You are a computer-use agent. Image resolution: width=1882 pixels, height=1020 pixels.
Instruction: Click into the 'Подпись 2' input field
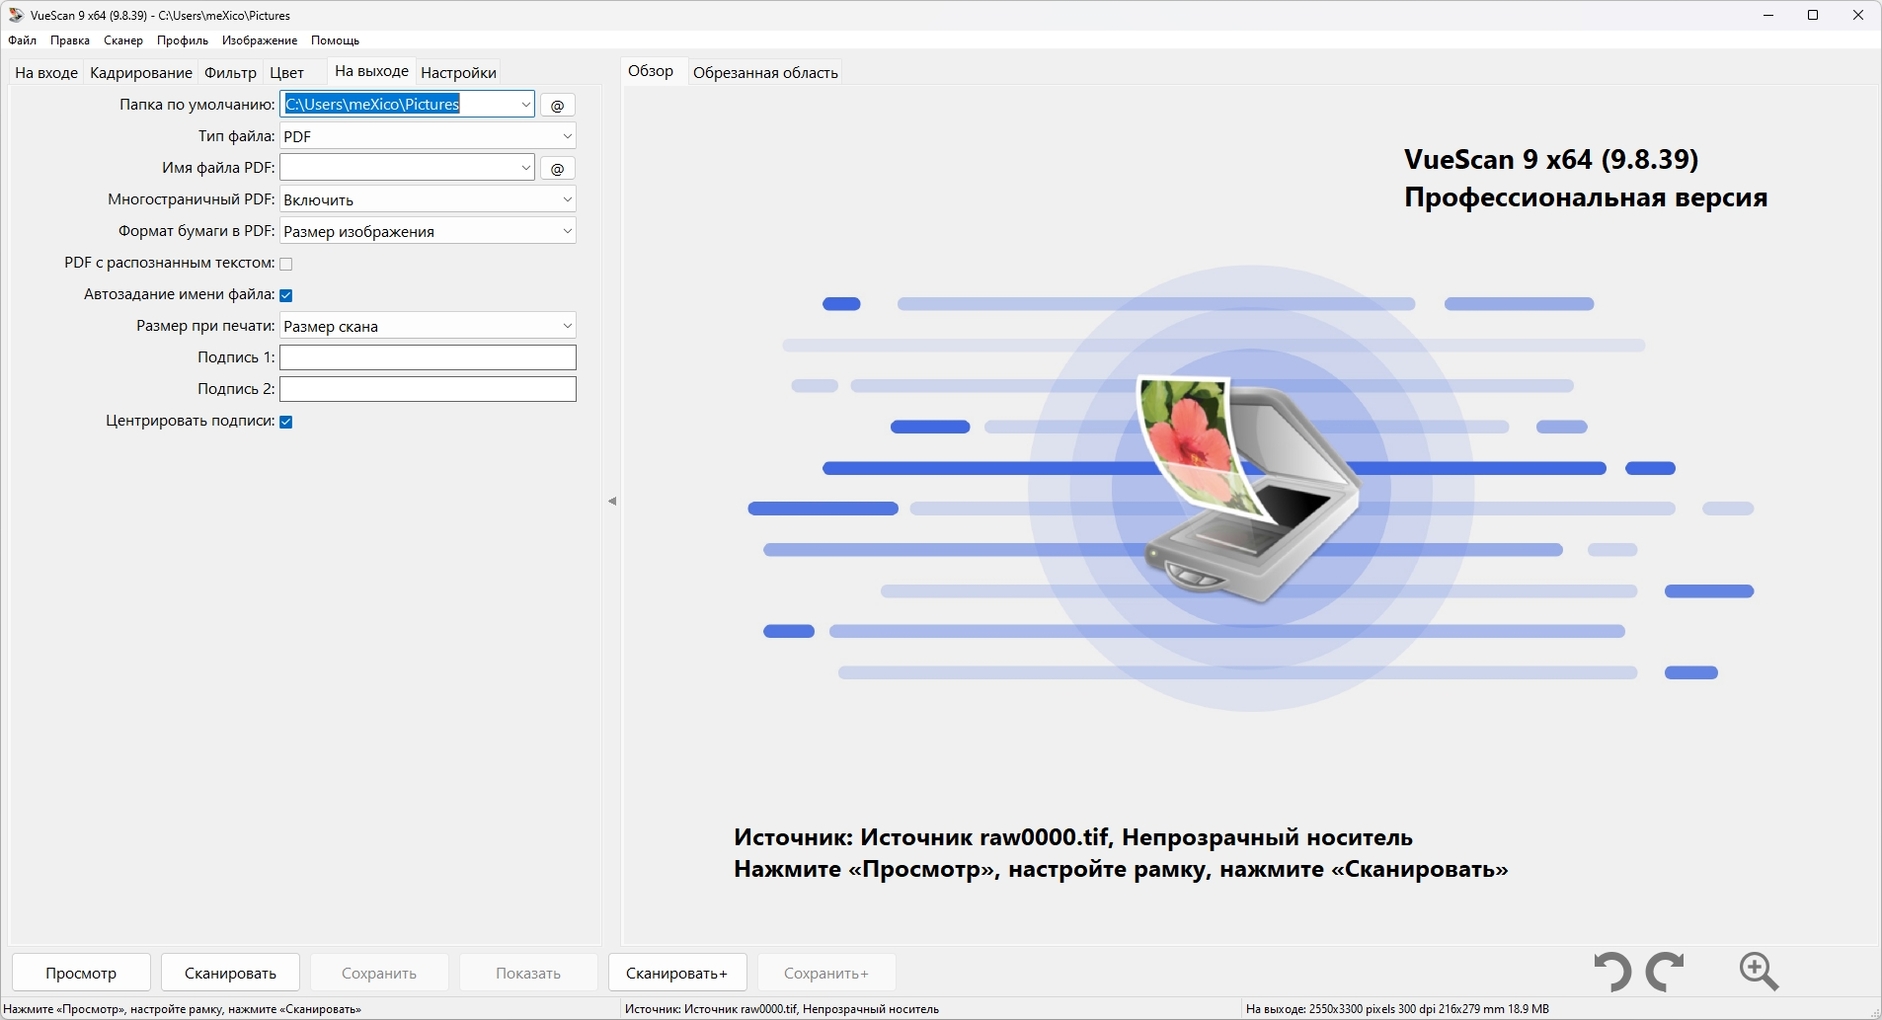coord(428,389)
